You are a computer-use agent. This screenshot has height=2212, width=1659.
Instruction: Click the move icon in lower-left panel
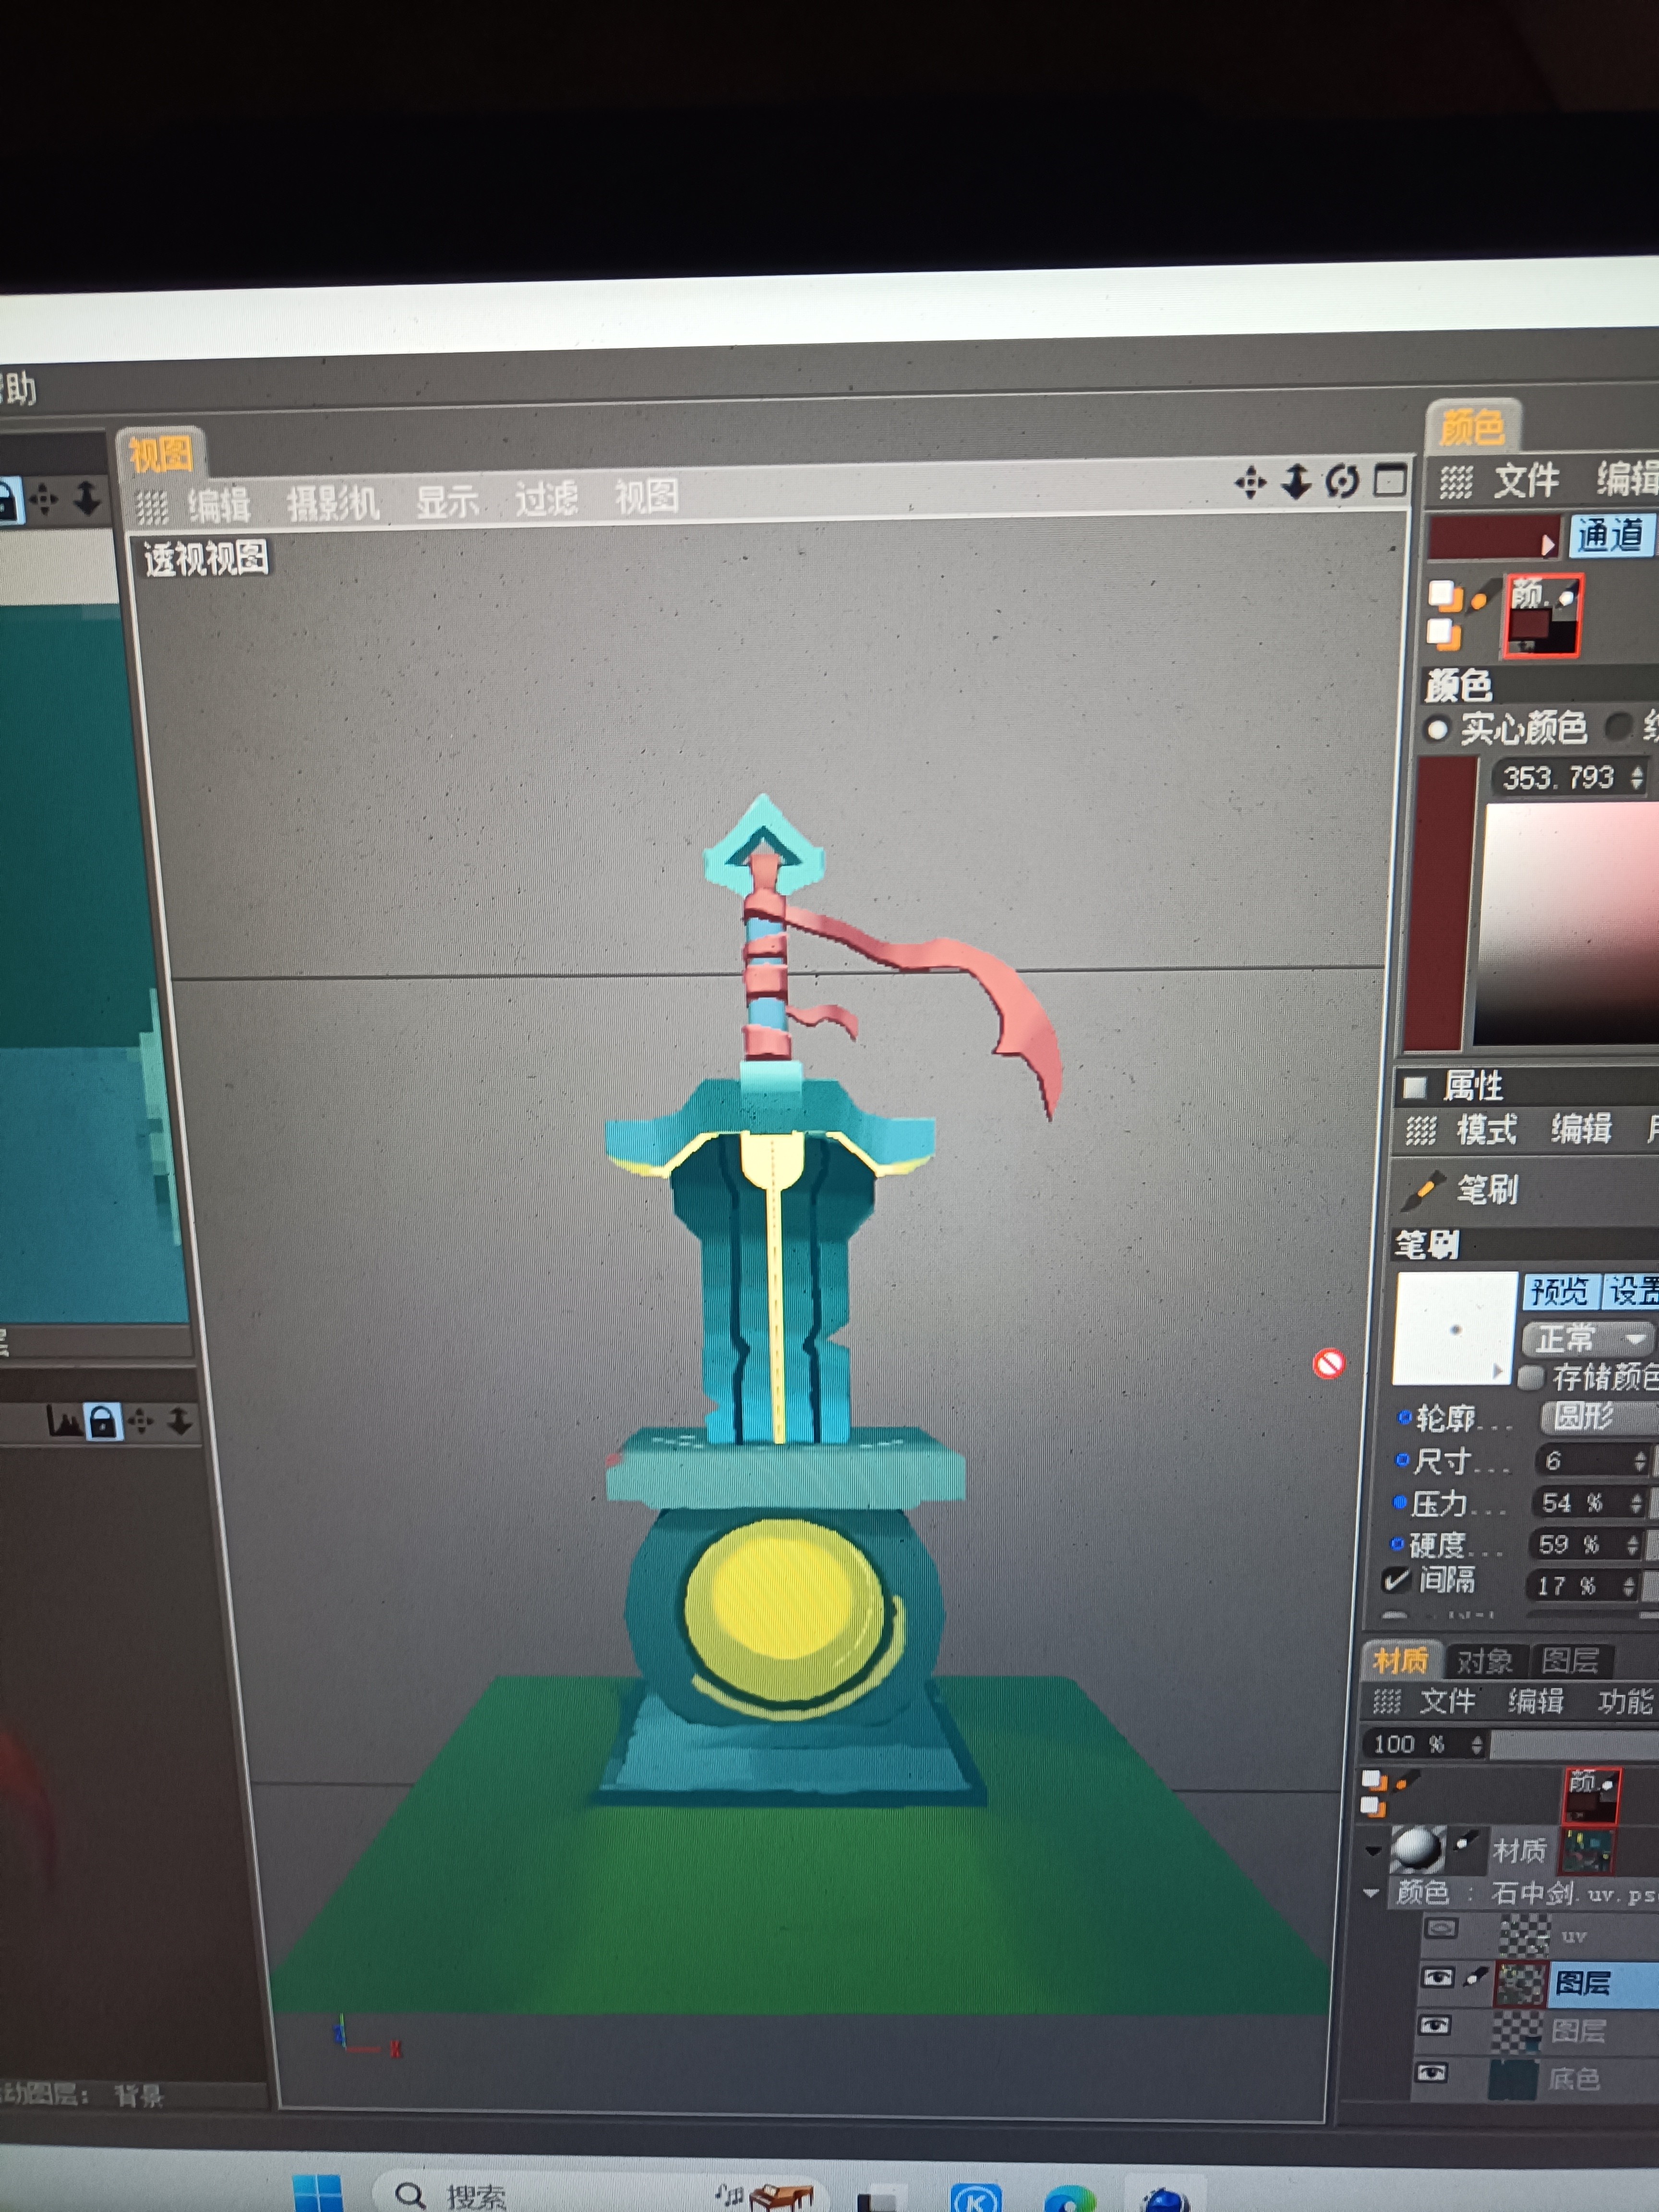pyautogui.click(x=141, y=1421)
